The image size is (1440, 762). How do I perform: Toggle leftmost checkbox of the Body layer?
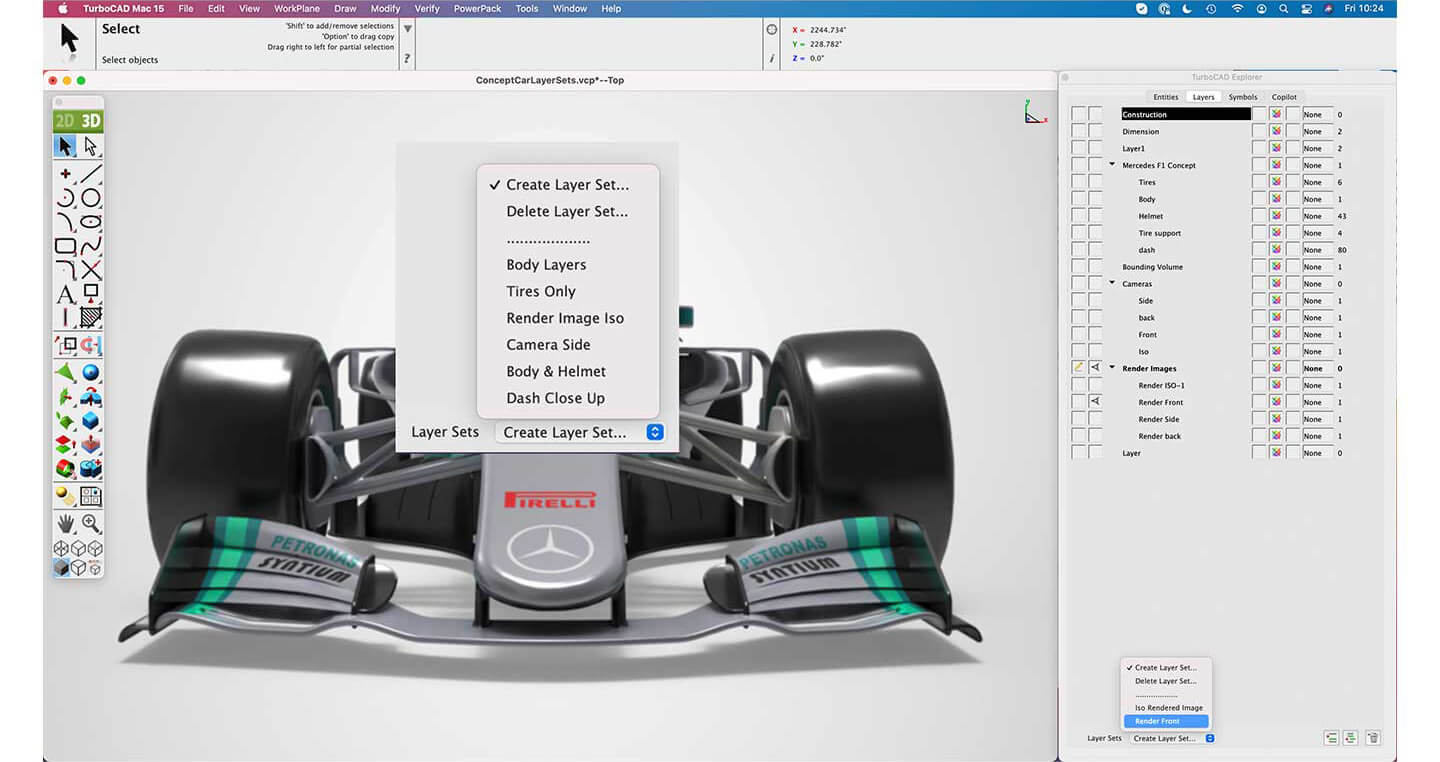pyautogui.click(x=1078, y=199)
